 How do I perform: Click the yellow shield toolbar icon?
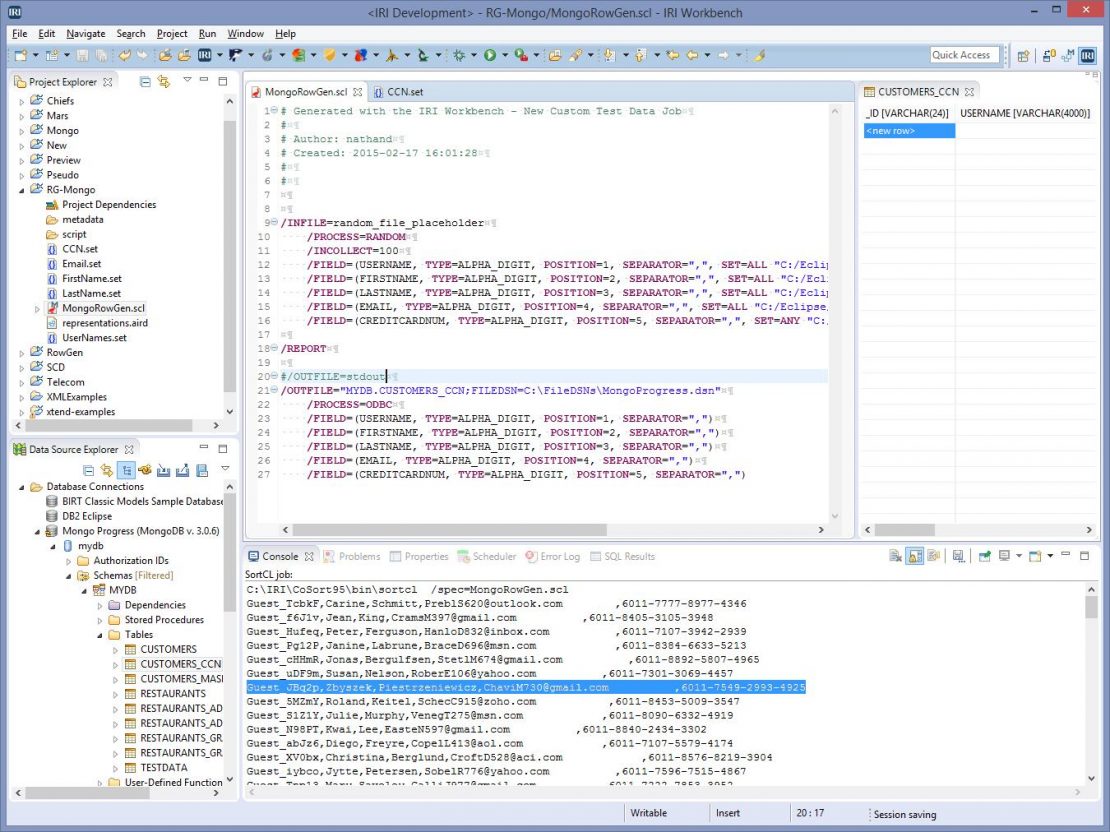coord(329,55)
